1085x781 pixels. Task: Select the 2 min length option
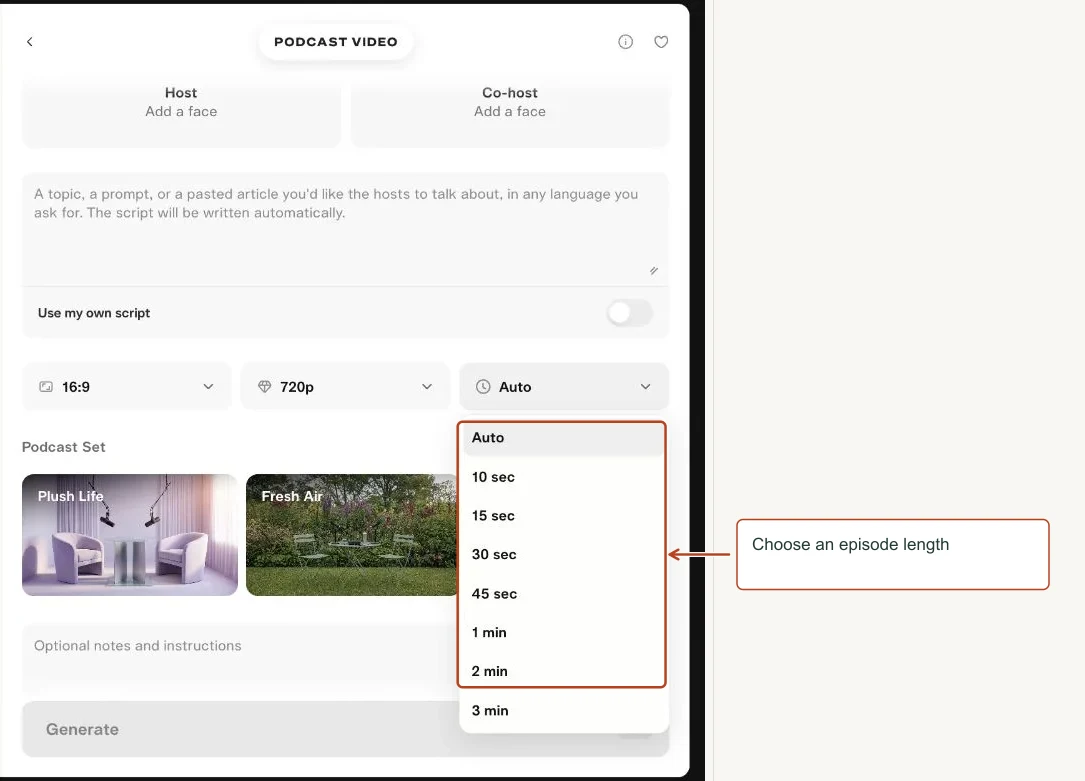pos(563,671)
